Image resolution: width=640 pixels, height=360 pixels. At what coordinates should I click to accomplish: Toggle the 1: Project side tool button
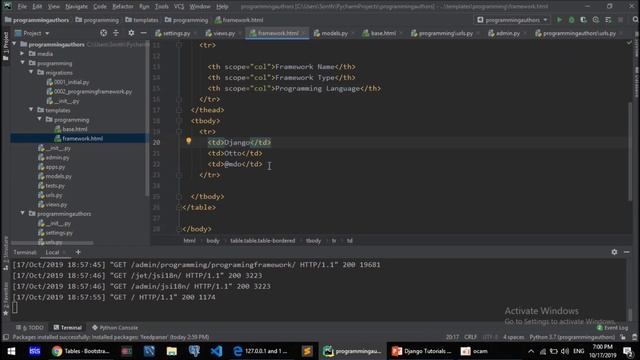pyautogui.click(x=5, y=46)
